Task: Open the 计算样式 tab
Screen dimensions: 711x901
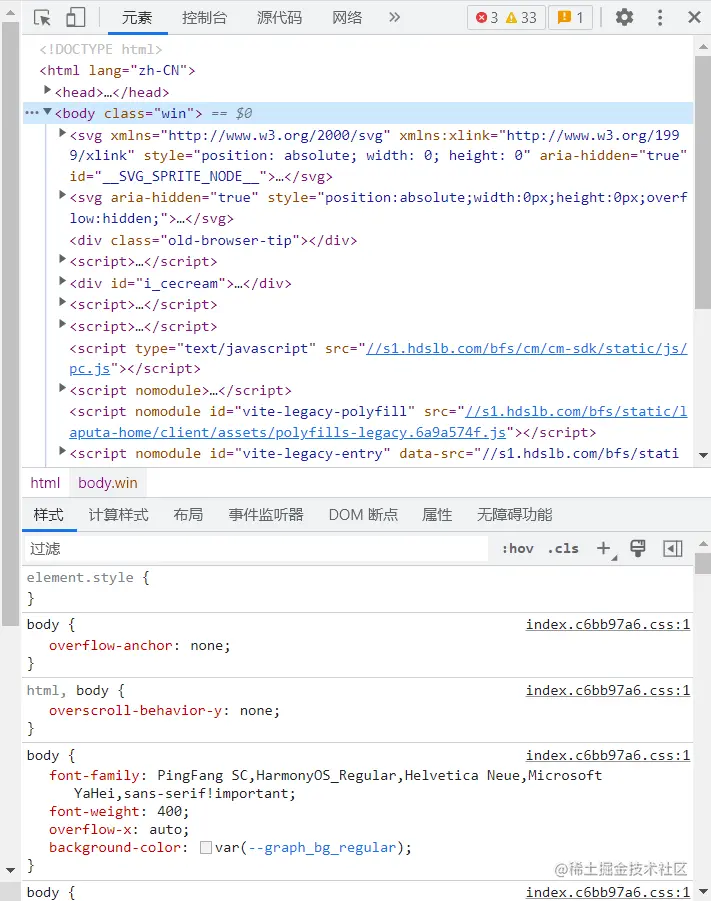Action: (118, 514)
